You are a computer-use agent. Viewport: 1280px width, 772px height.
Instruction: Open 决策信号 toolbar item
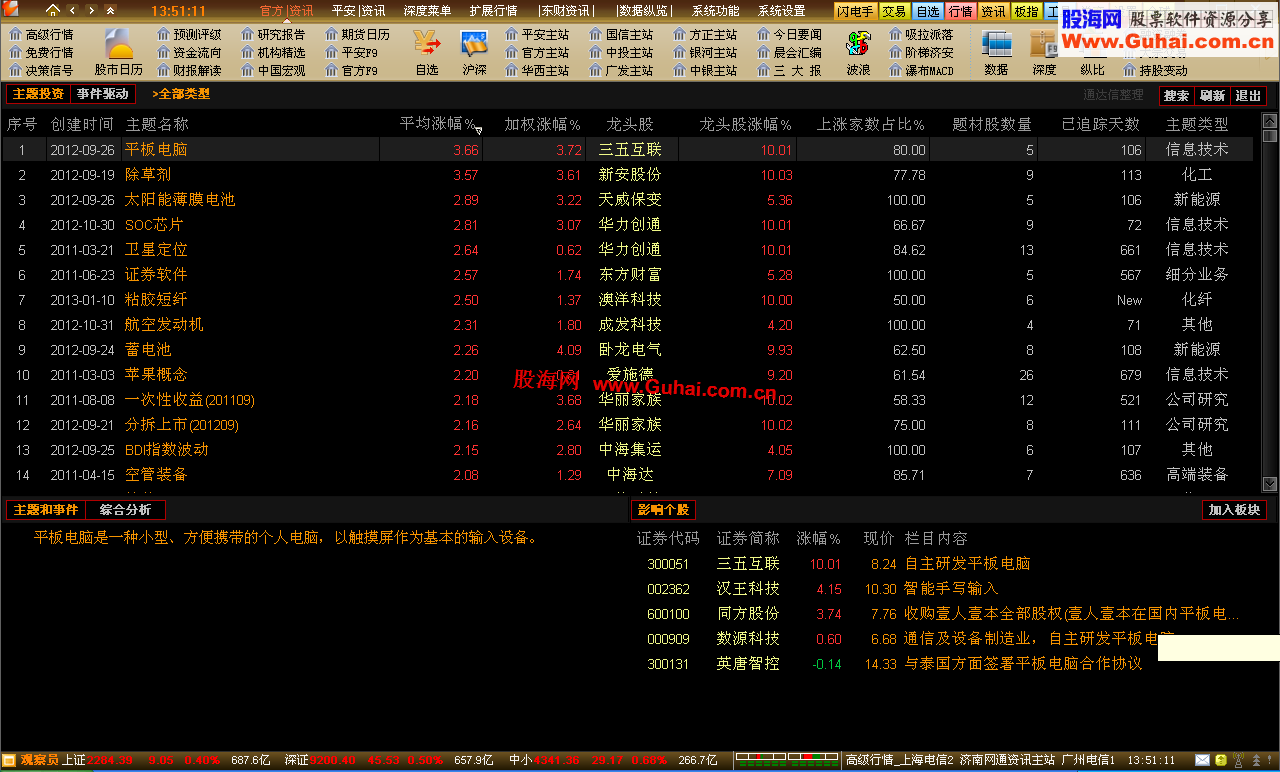point(41,70)
